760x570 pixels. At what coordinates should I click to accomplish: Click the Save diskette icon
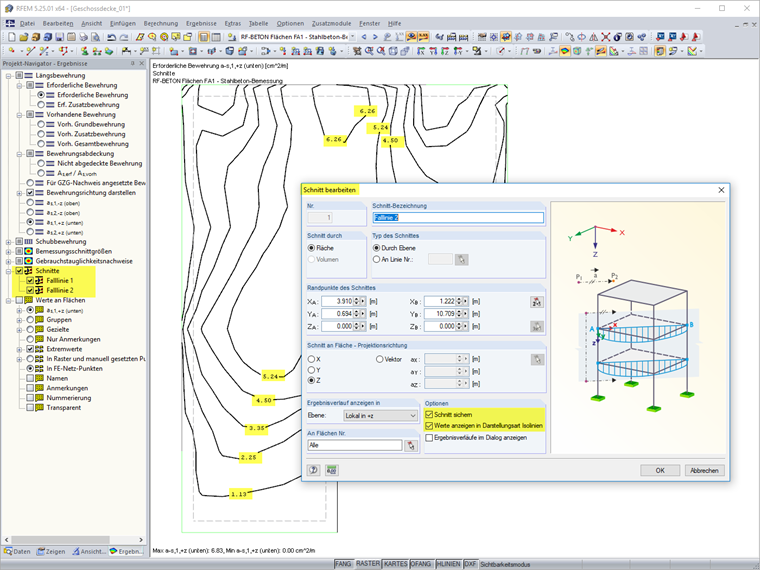click(59, 37)
